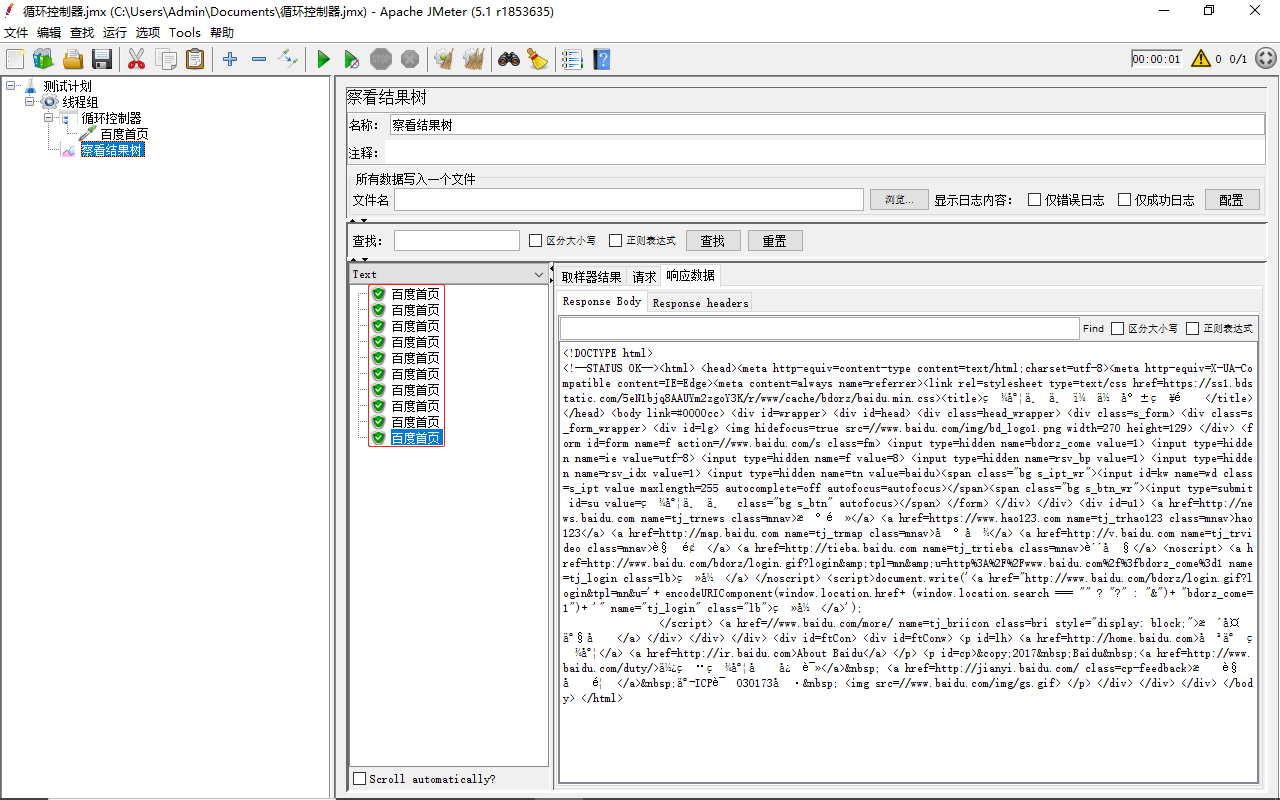Focus the 文件名 input field
The image size is (1280, 800).
pos(629,199)
